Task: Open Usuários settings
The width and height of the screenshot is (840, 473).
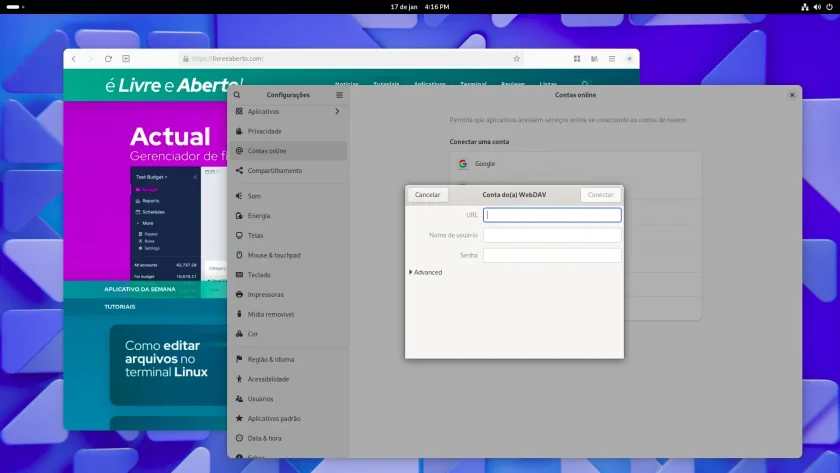Action: (x=288, y=399)
